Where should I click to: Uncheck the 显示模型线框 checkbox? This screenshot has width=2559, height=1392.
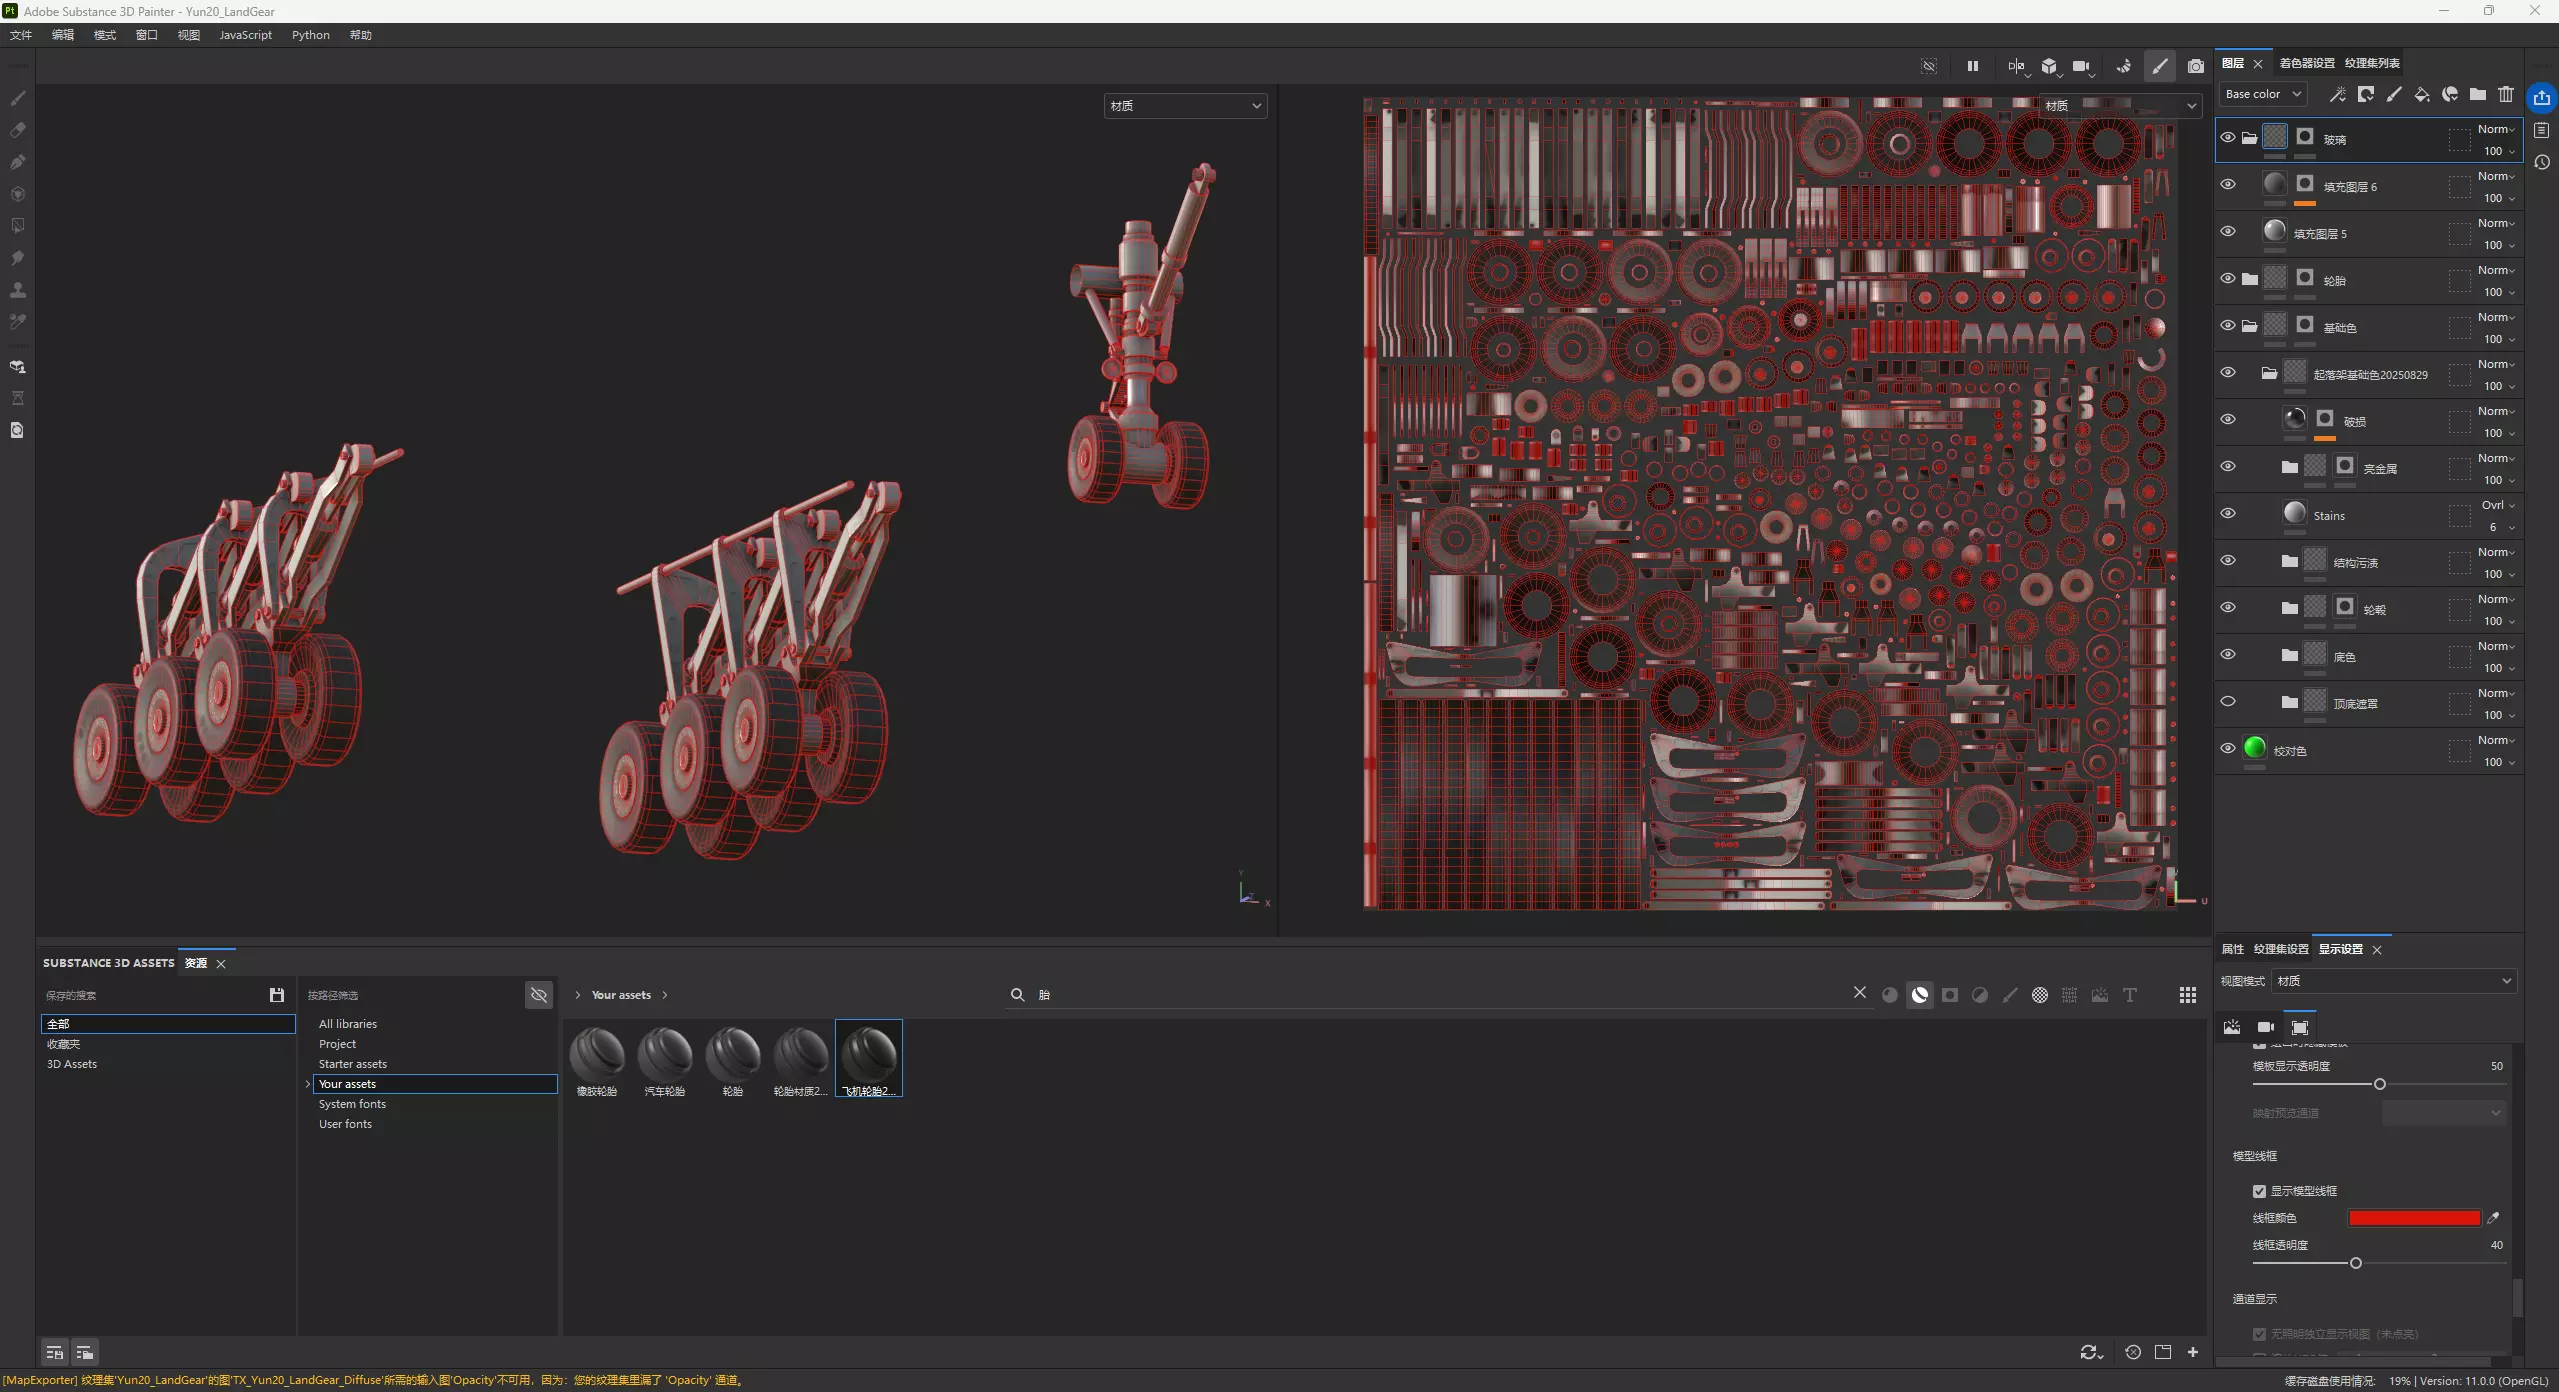(x=2258, y=1191)
